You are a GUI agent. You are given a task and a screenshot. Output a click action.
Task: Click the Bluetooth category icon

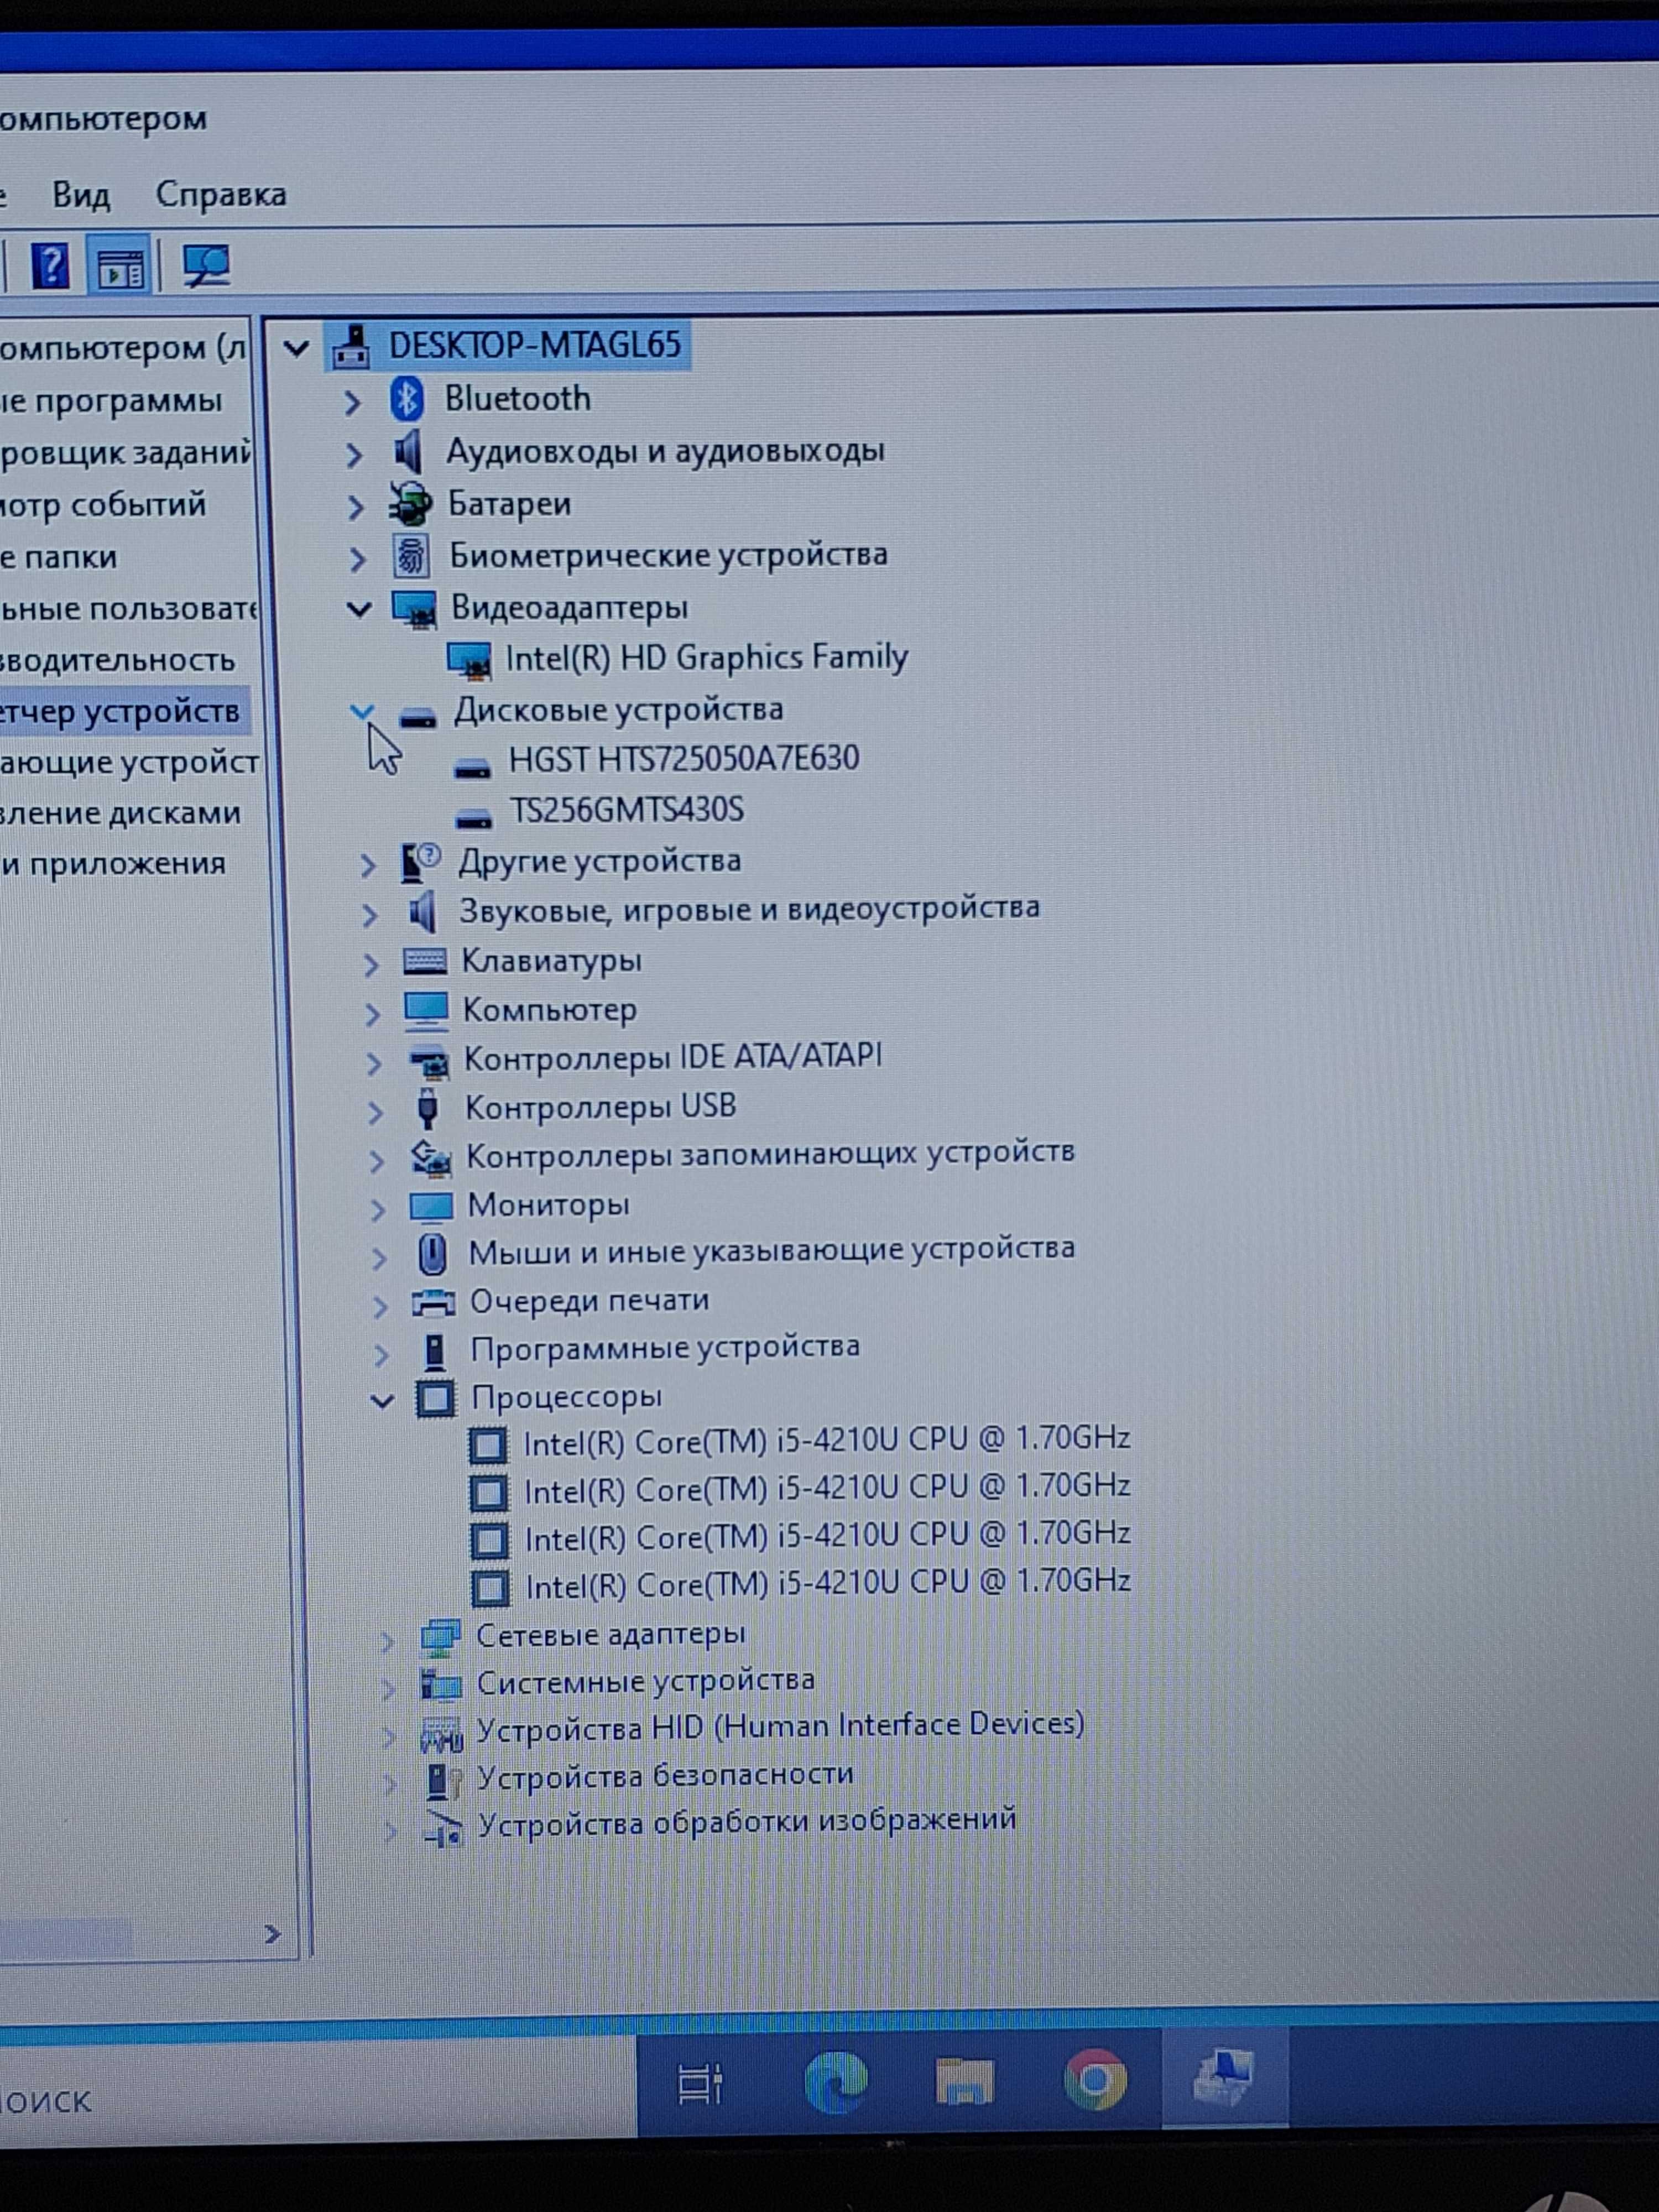point(406,399)
